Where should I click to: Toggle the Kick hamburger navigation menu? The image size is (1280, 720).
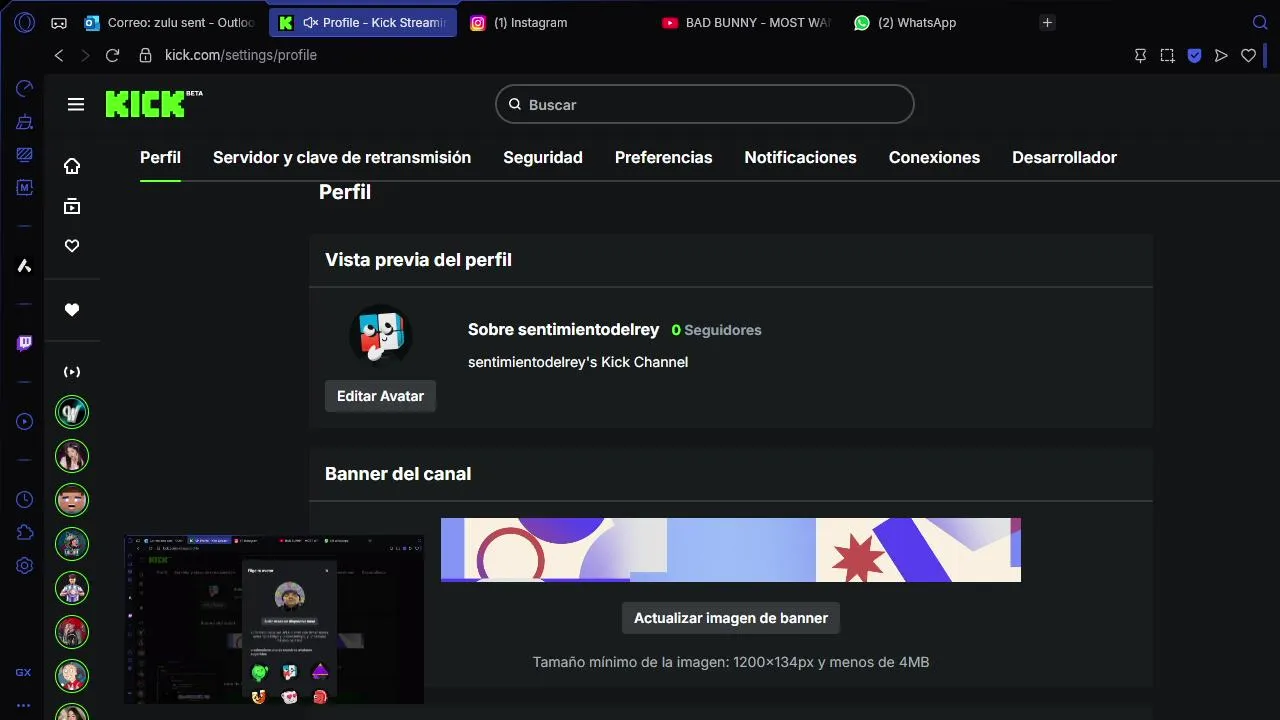point(76,104)
